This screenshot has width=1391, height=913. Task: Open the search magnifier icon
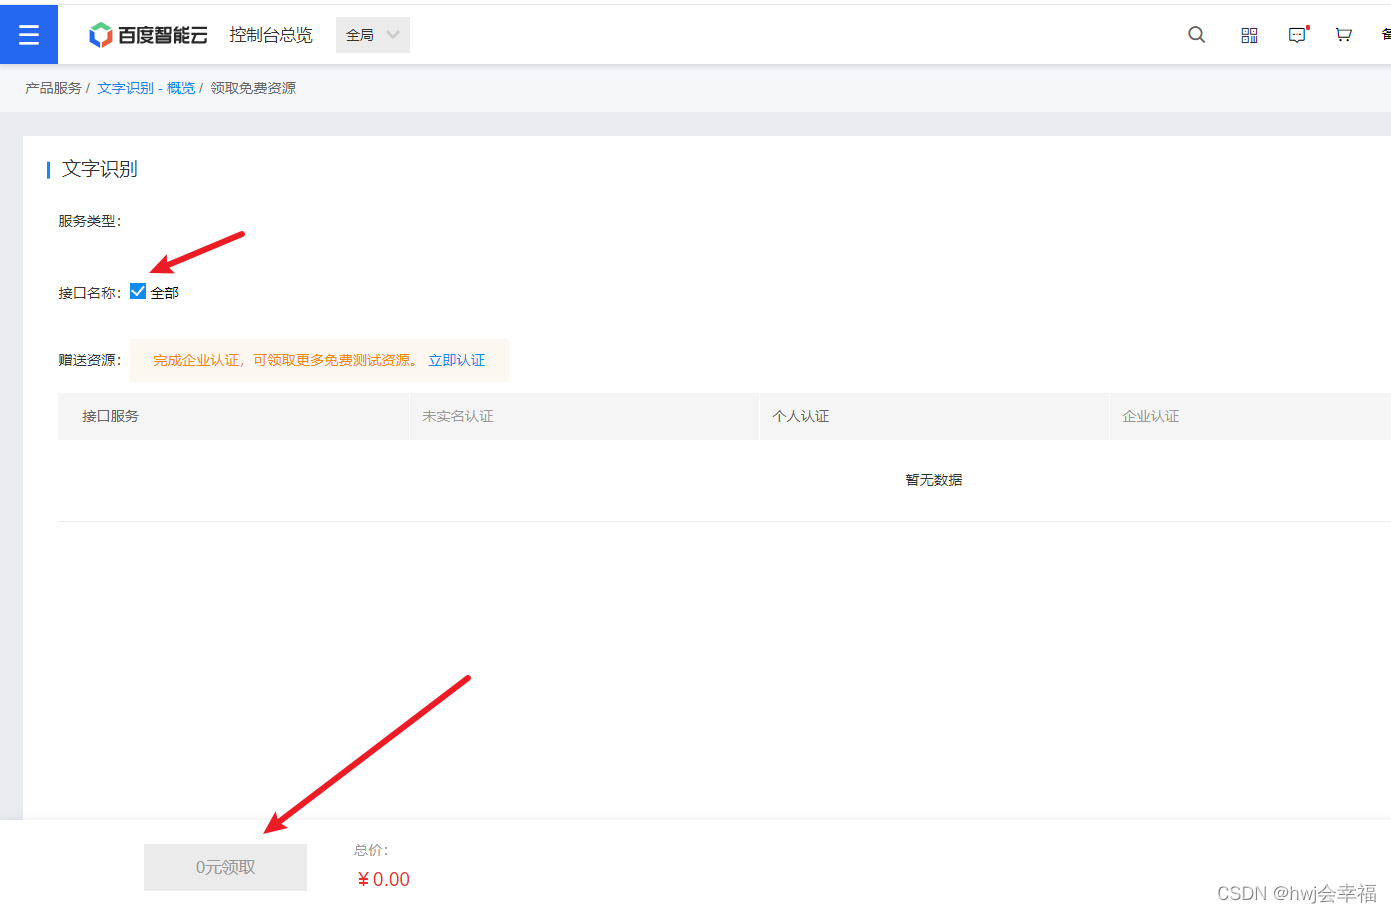pyautogui.click(x=1196, y=35)
